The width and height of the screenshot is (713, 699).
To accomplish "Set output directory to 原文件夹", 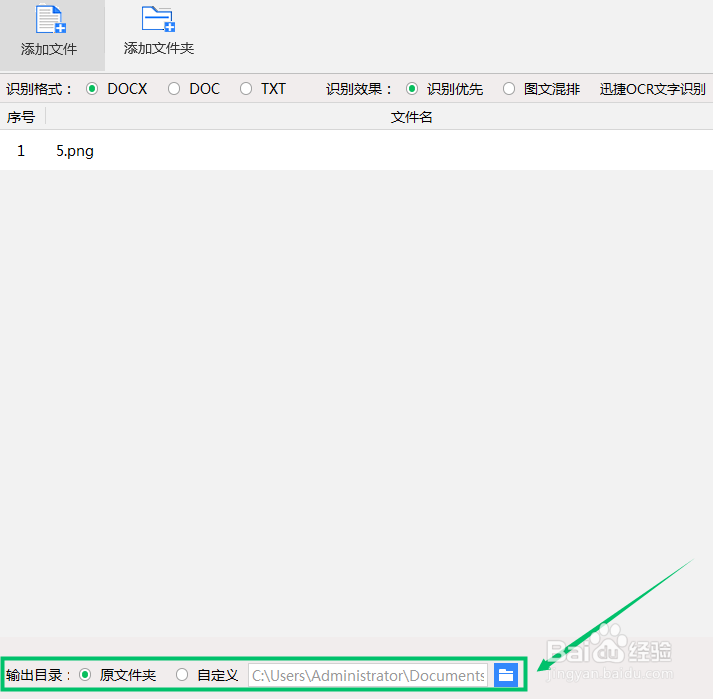I will (85, 675).
